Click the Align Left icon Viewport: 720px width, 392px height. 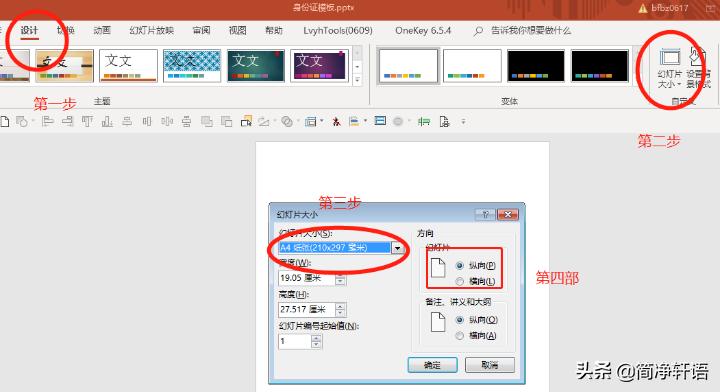click(48, 122)
